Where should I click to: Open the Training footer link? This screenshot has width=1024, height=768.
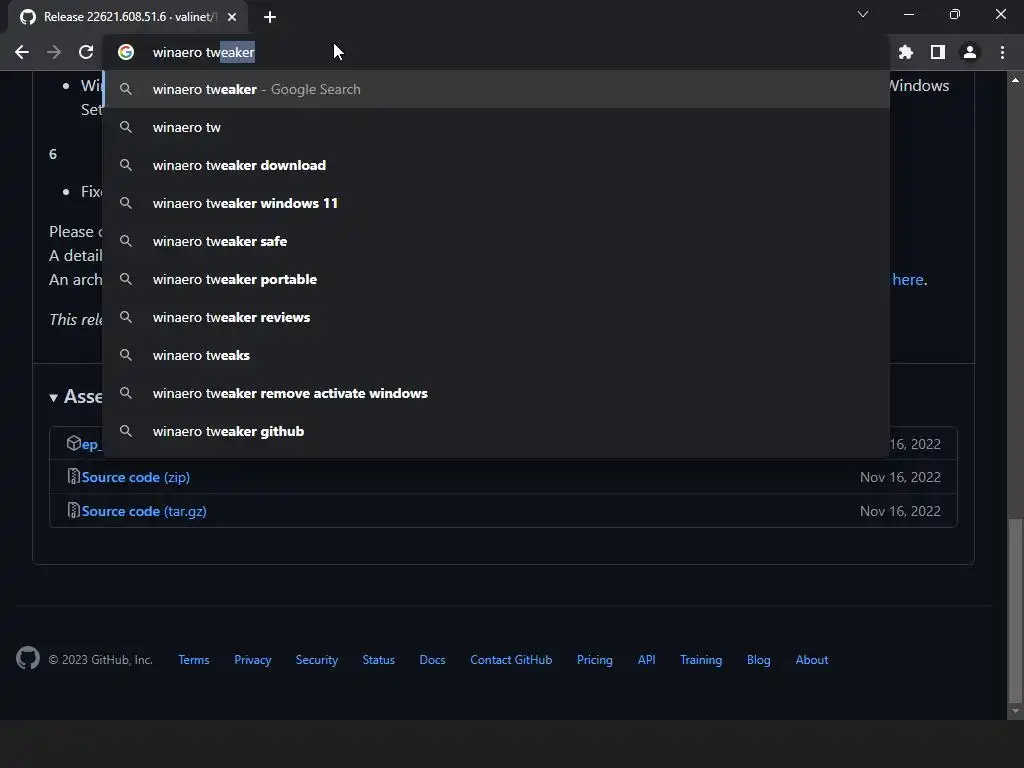pyautogui.click(x=701, y=660)
